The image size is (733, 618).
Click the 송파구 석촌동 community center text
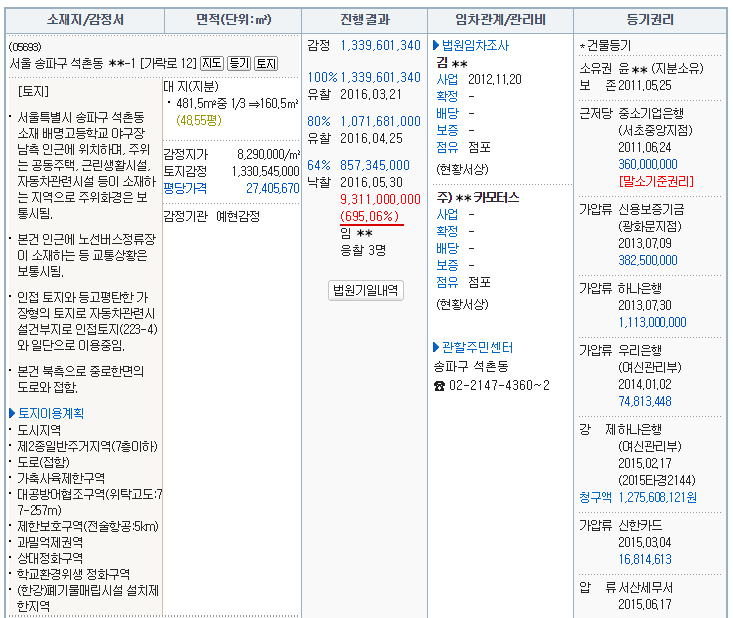tap(471, 366)
